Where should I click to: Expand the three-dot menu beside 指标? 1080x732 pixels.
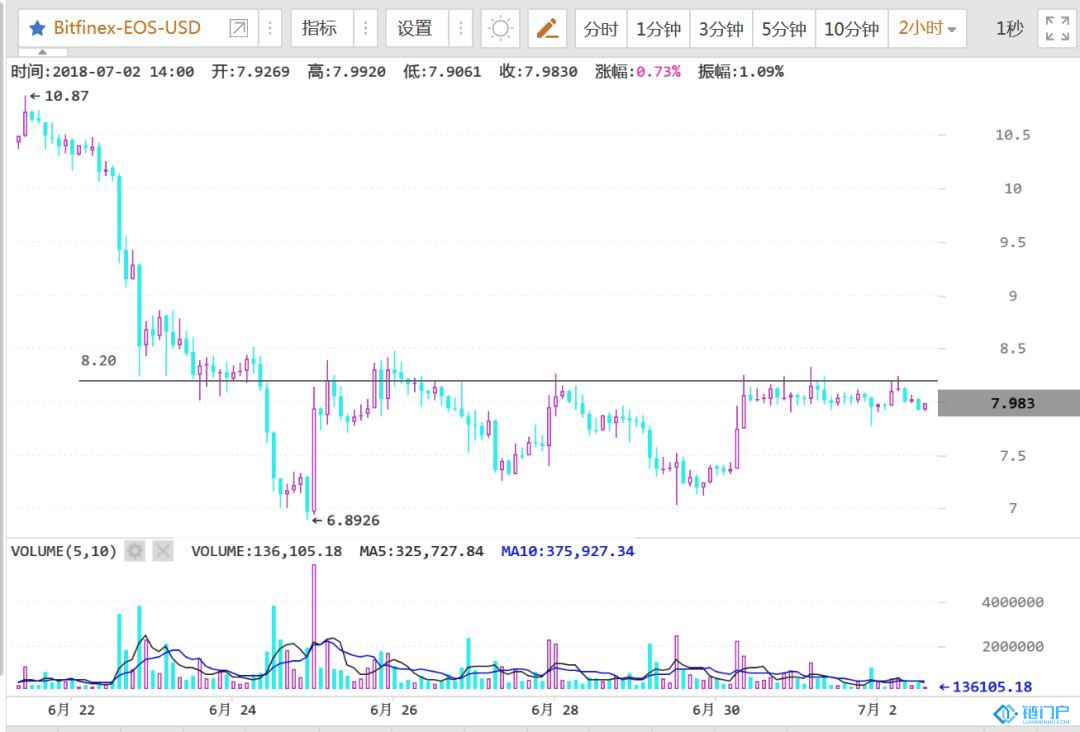coord(365,28)
